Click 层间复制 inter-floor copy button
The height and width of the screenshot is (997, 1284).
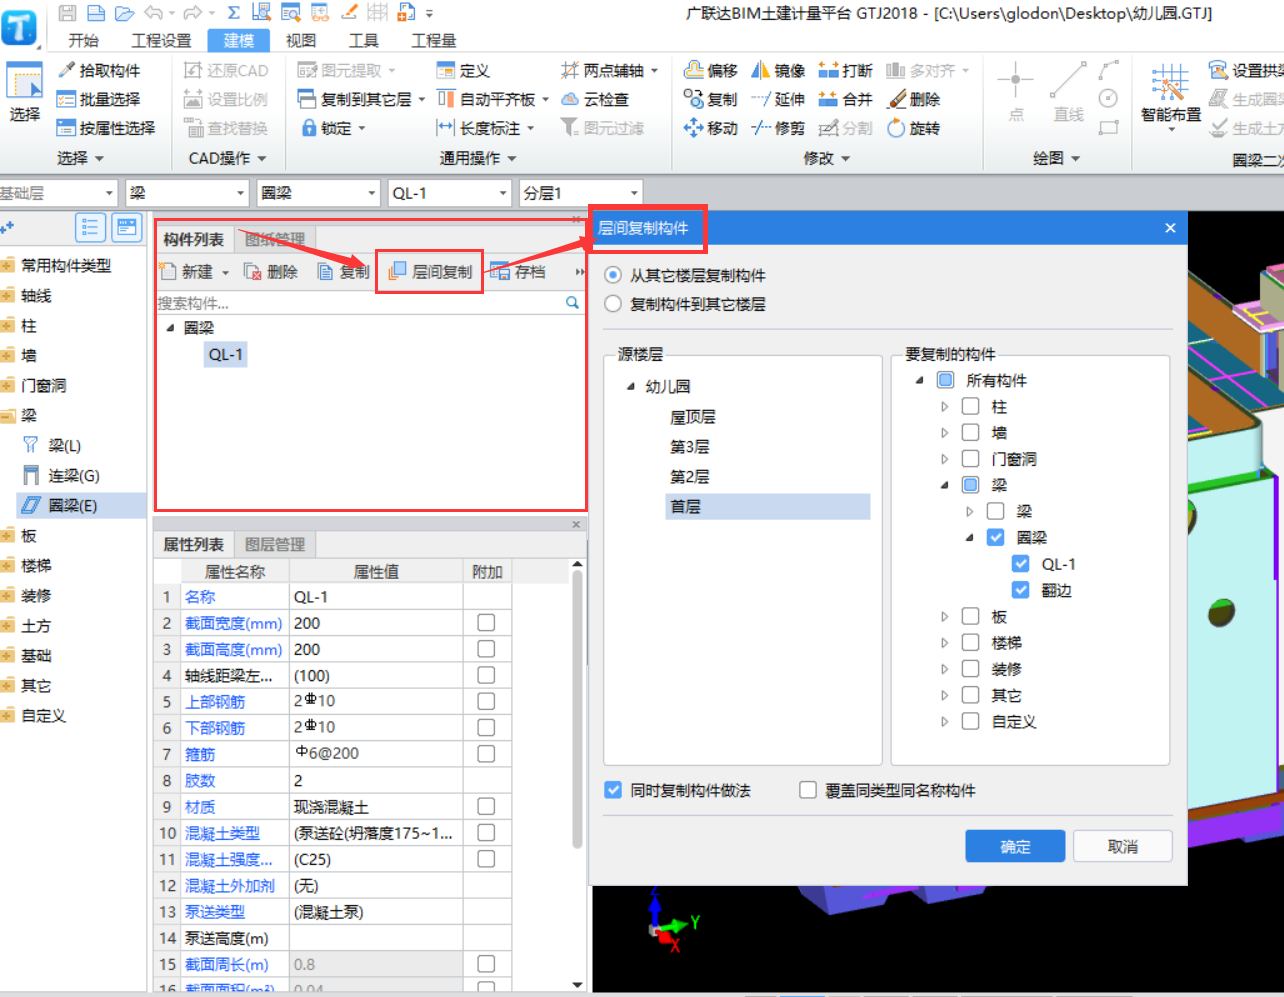(x=430, y=272)
